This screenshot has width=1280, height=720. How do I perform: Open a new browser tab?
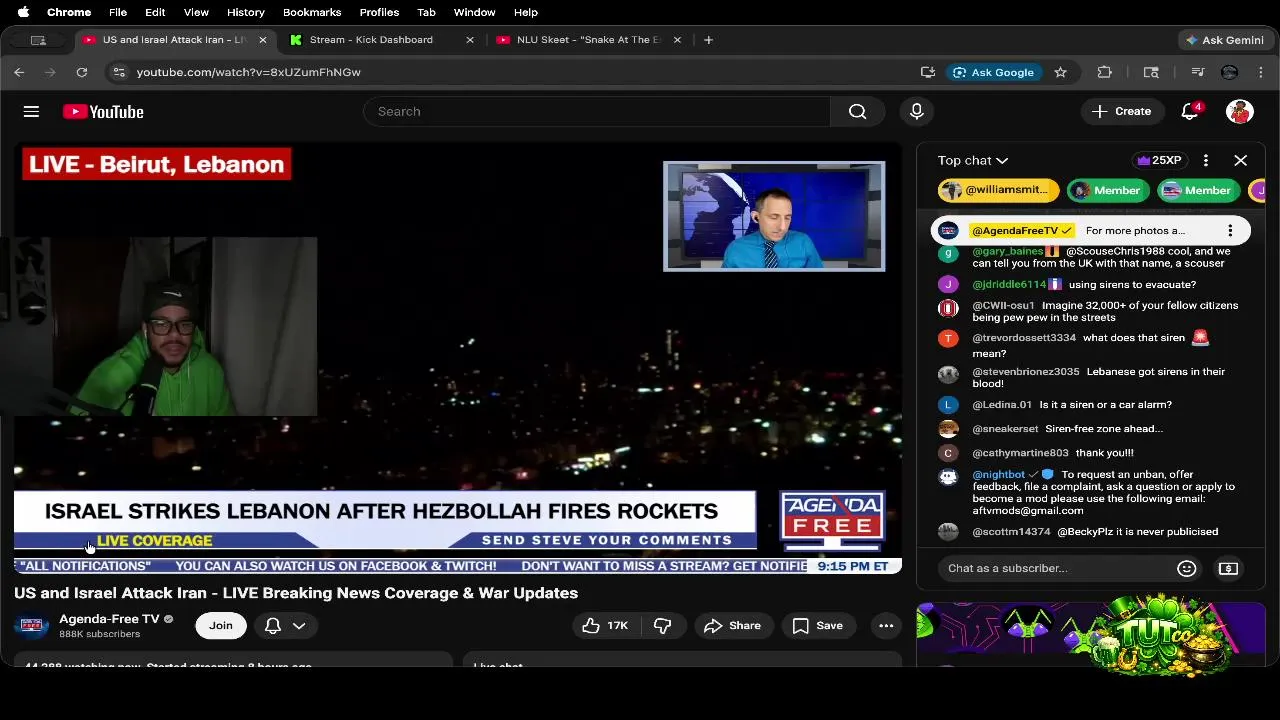click(x=708, y=40)
